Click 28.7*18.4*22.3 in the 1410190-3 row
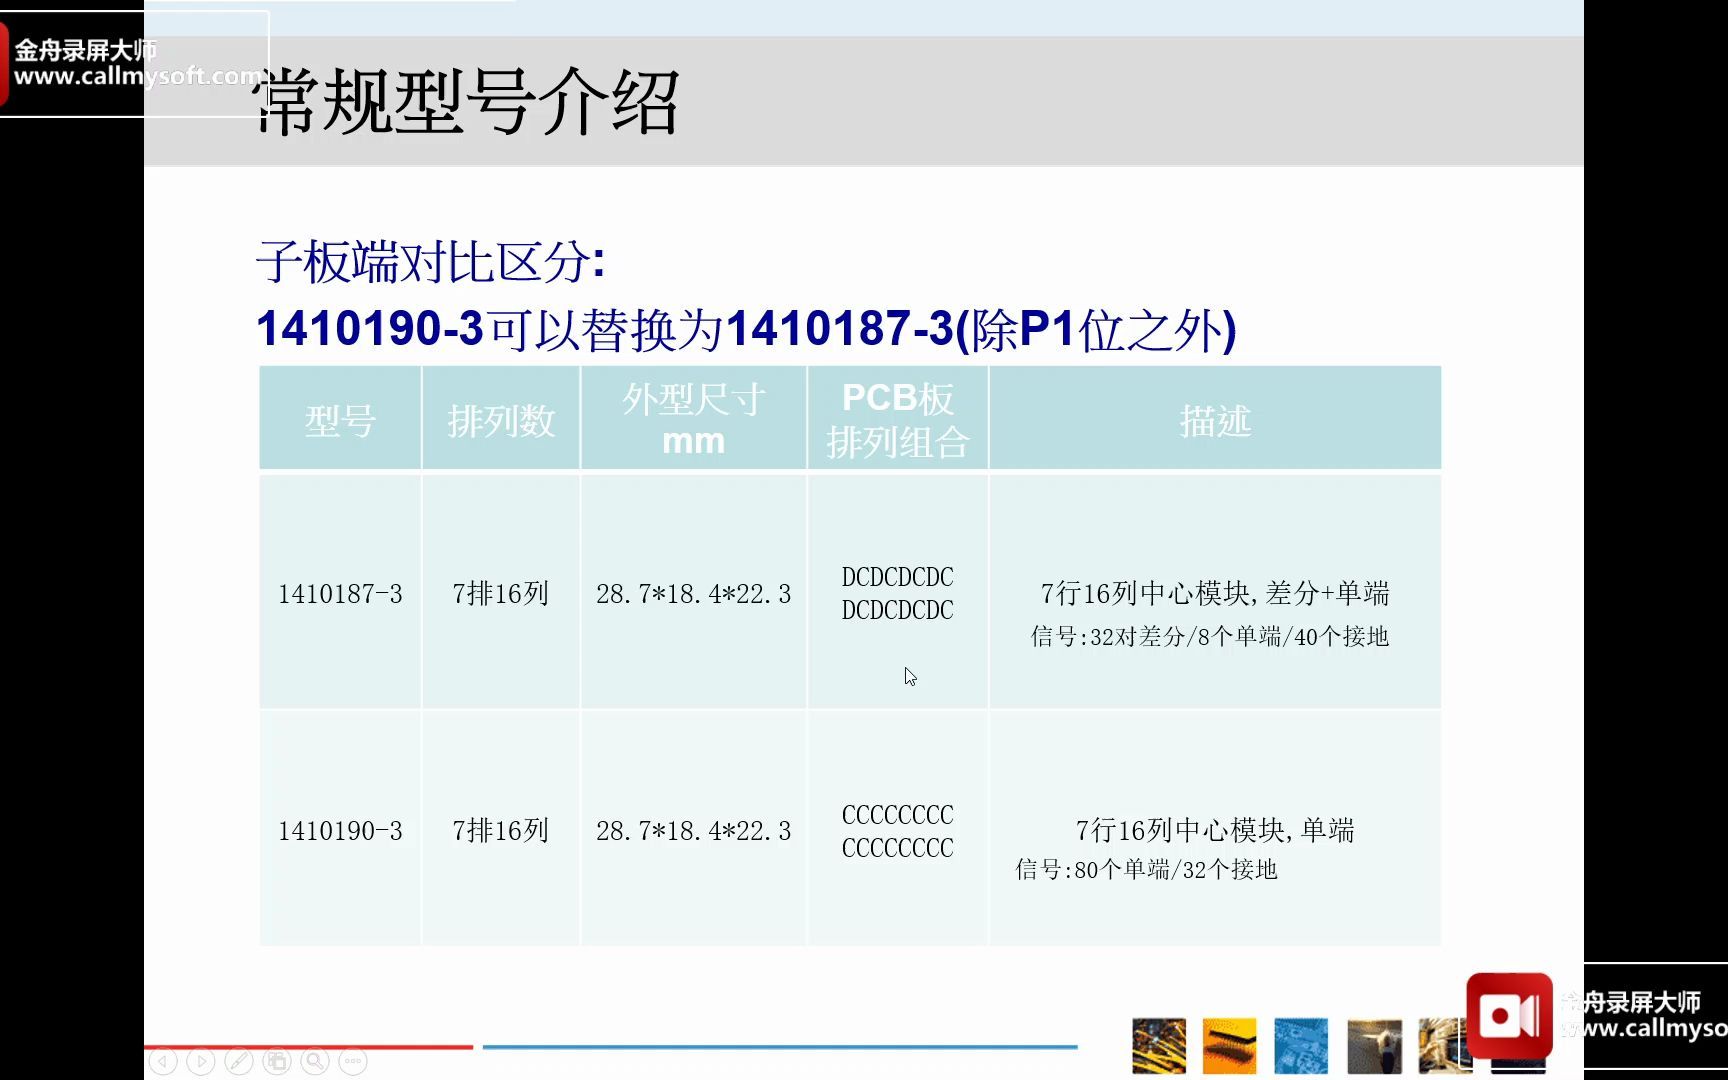 point(693,831)
